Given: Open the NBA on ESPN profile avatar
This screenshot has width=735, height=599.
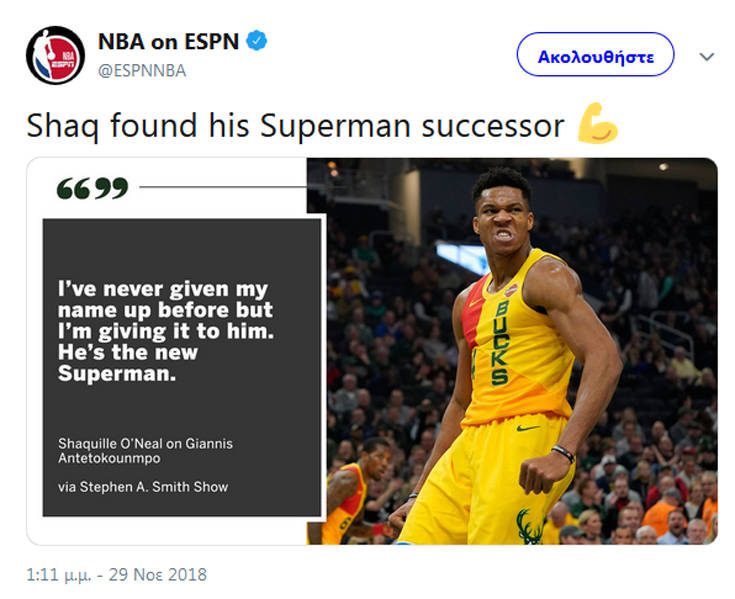Looking at the screenshot, I should (55, 55).
